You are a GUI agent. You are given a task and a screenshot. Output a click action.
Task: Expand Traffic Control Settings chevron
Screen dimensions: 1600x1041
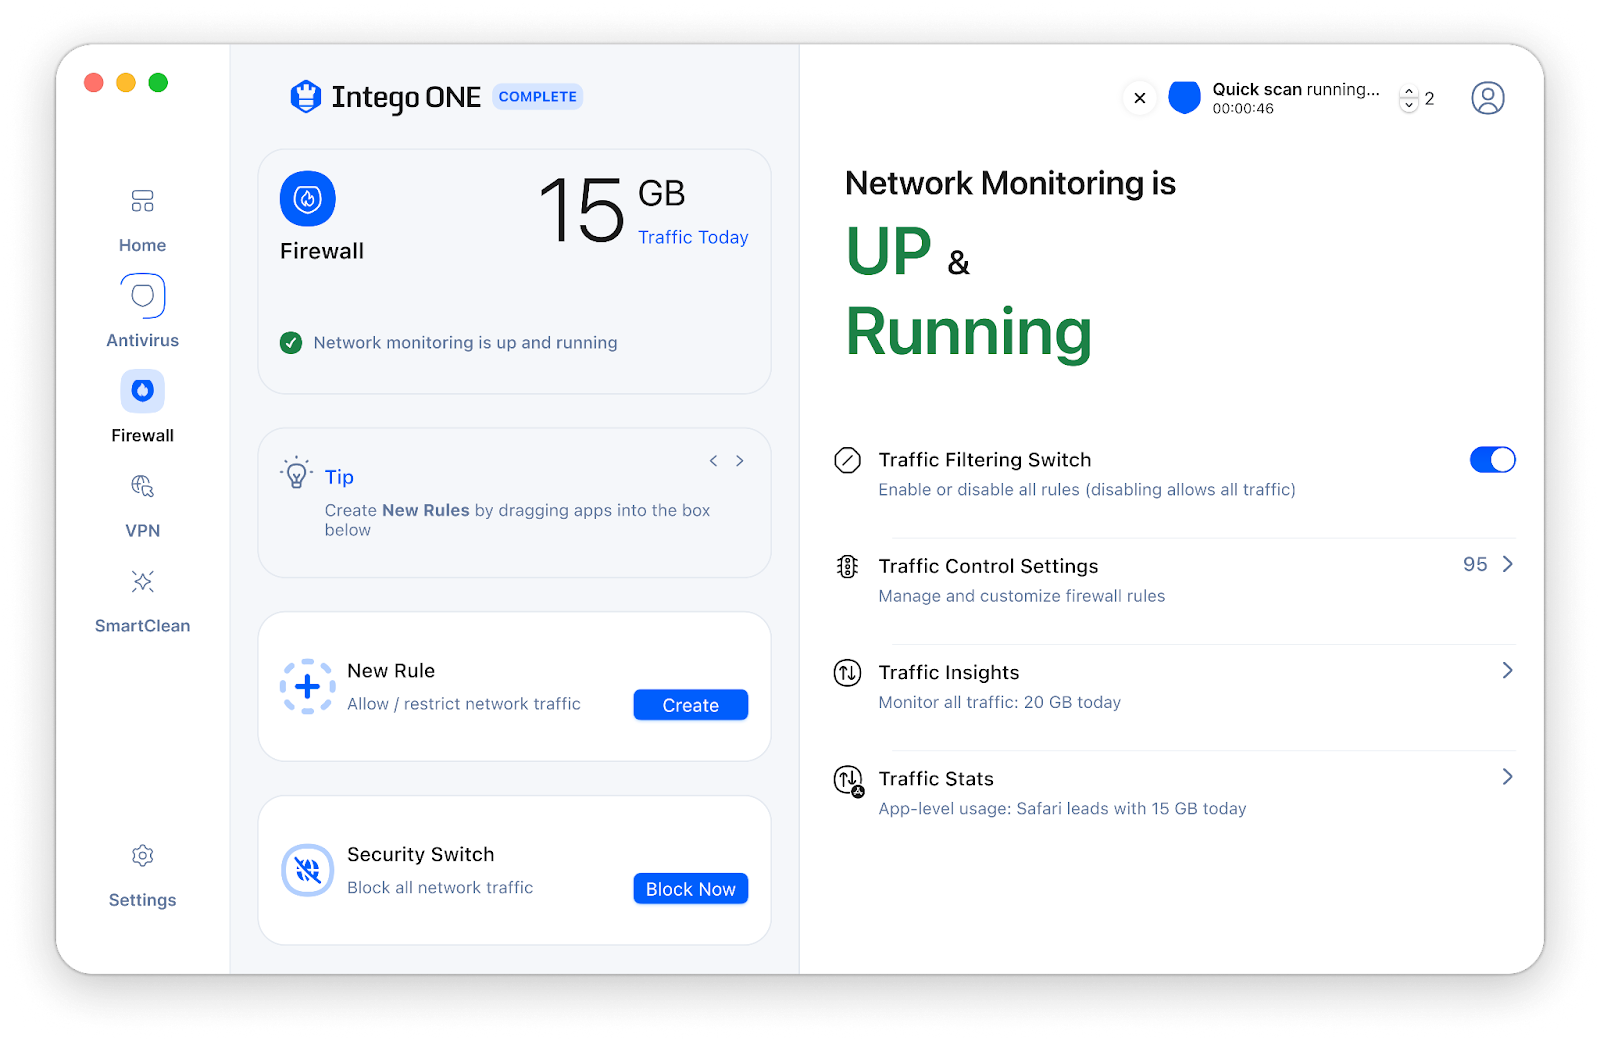(1508, 565)
